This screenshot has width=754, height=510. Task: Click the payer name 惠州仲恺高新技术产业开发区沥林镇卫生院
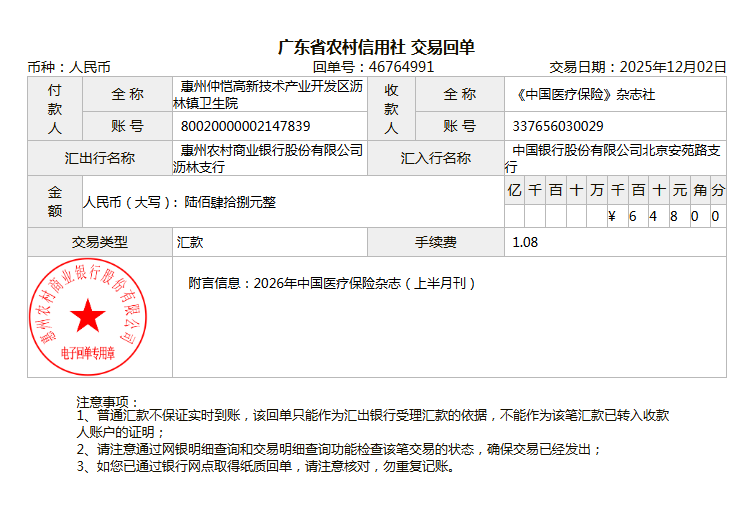[x=268, y=94]
